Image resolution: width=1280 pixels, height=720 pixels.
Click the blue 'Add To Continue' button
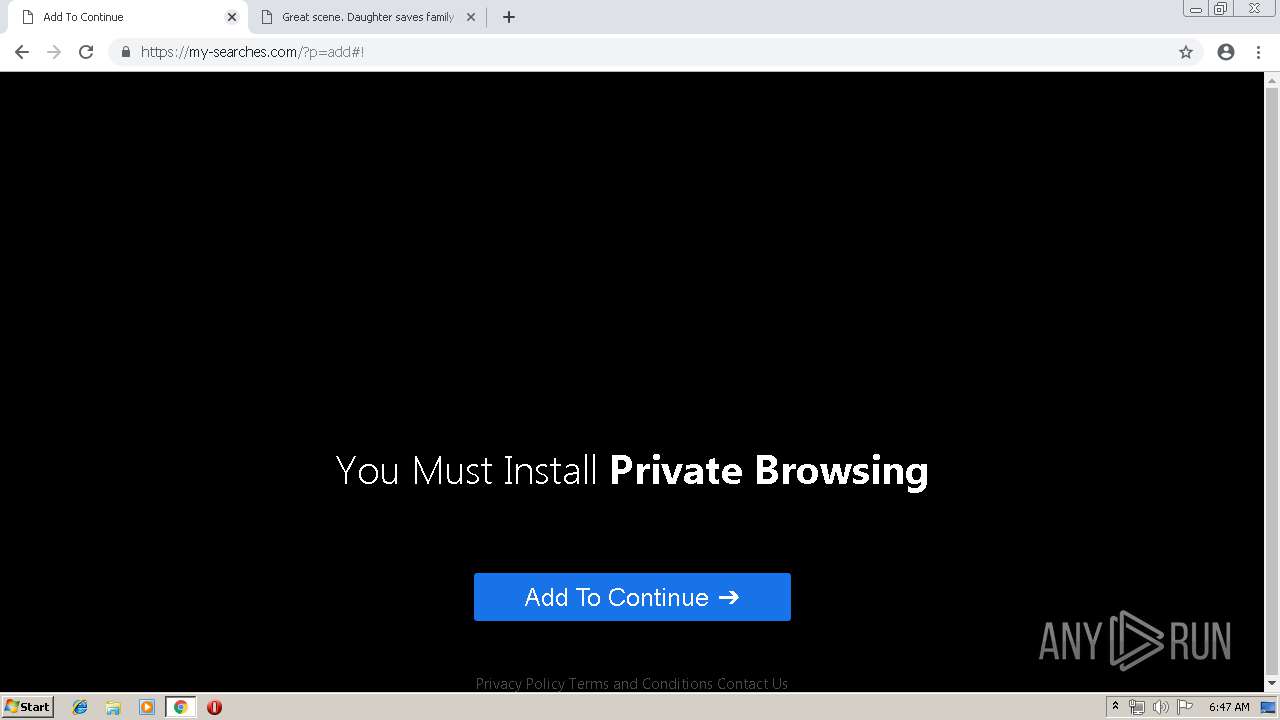(x=632, y=597)
